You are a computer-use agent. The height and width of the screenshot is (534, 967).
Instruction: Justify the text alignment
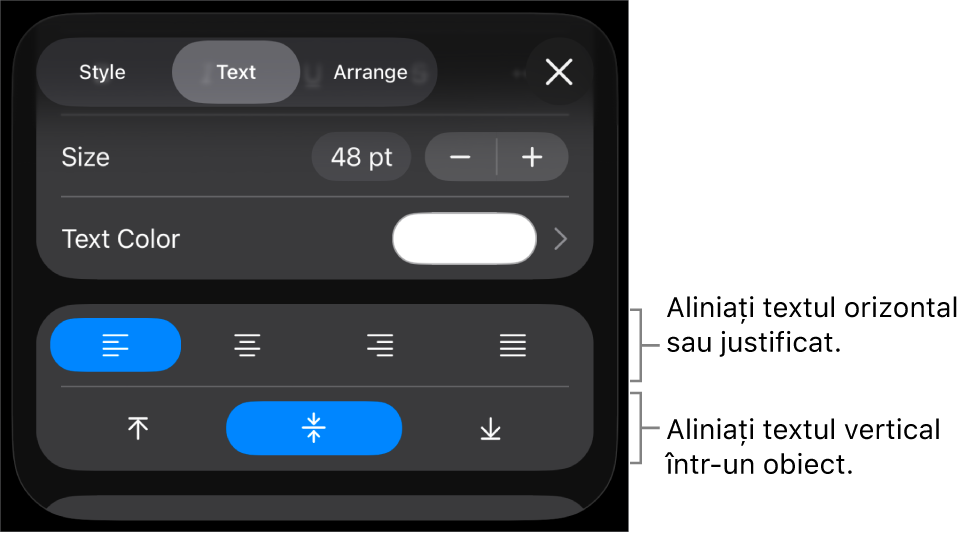click(x=512, y=345)
